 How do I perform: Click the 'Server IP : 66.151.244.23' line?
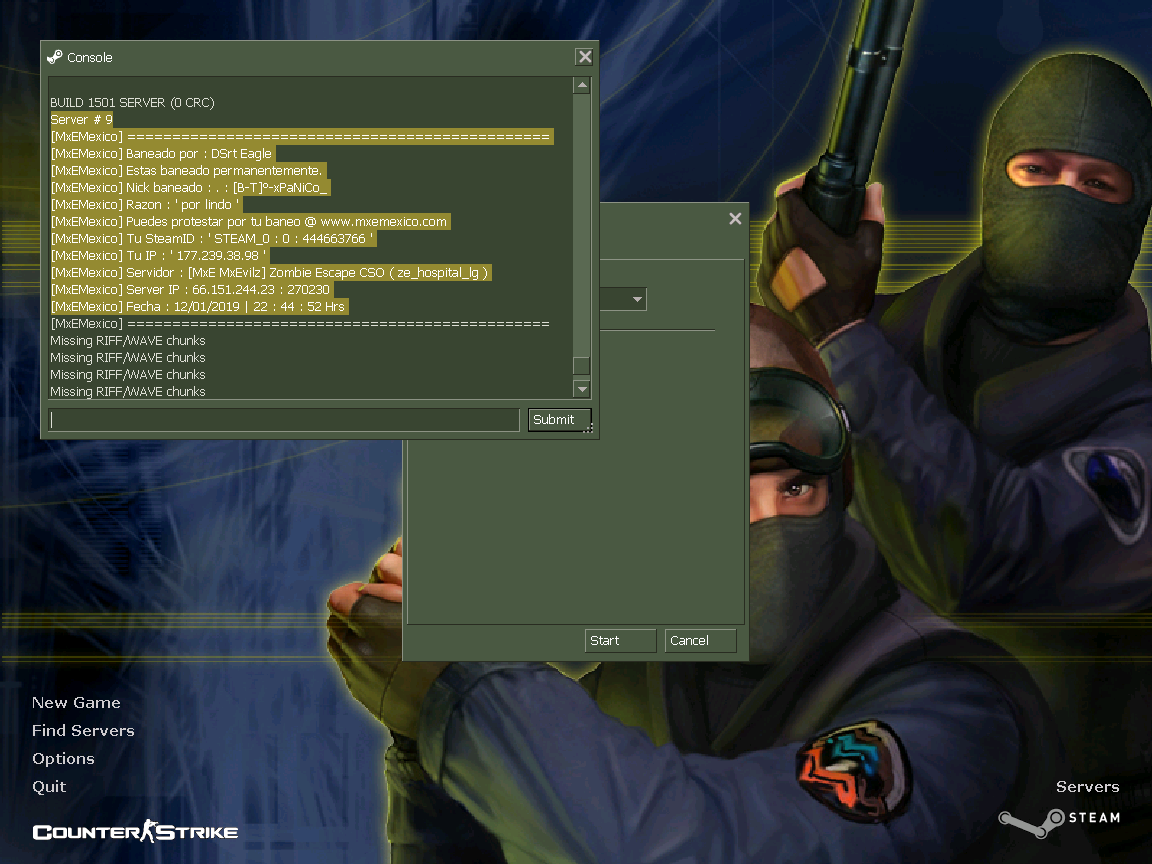click(x=192, y=289)
